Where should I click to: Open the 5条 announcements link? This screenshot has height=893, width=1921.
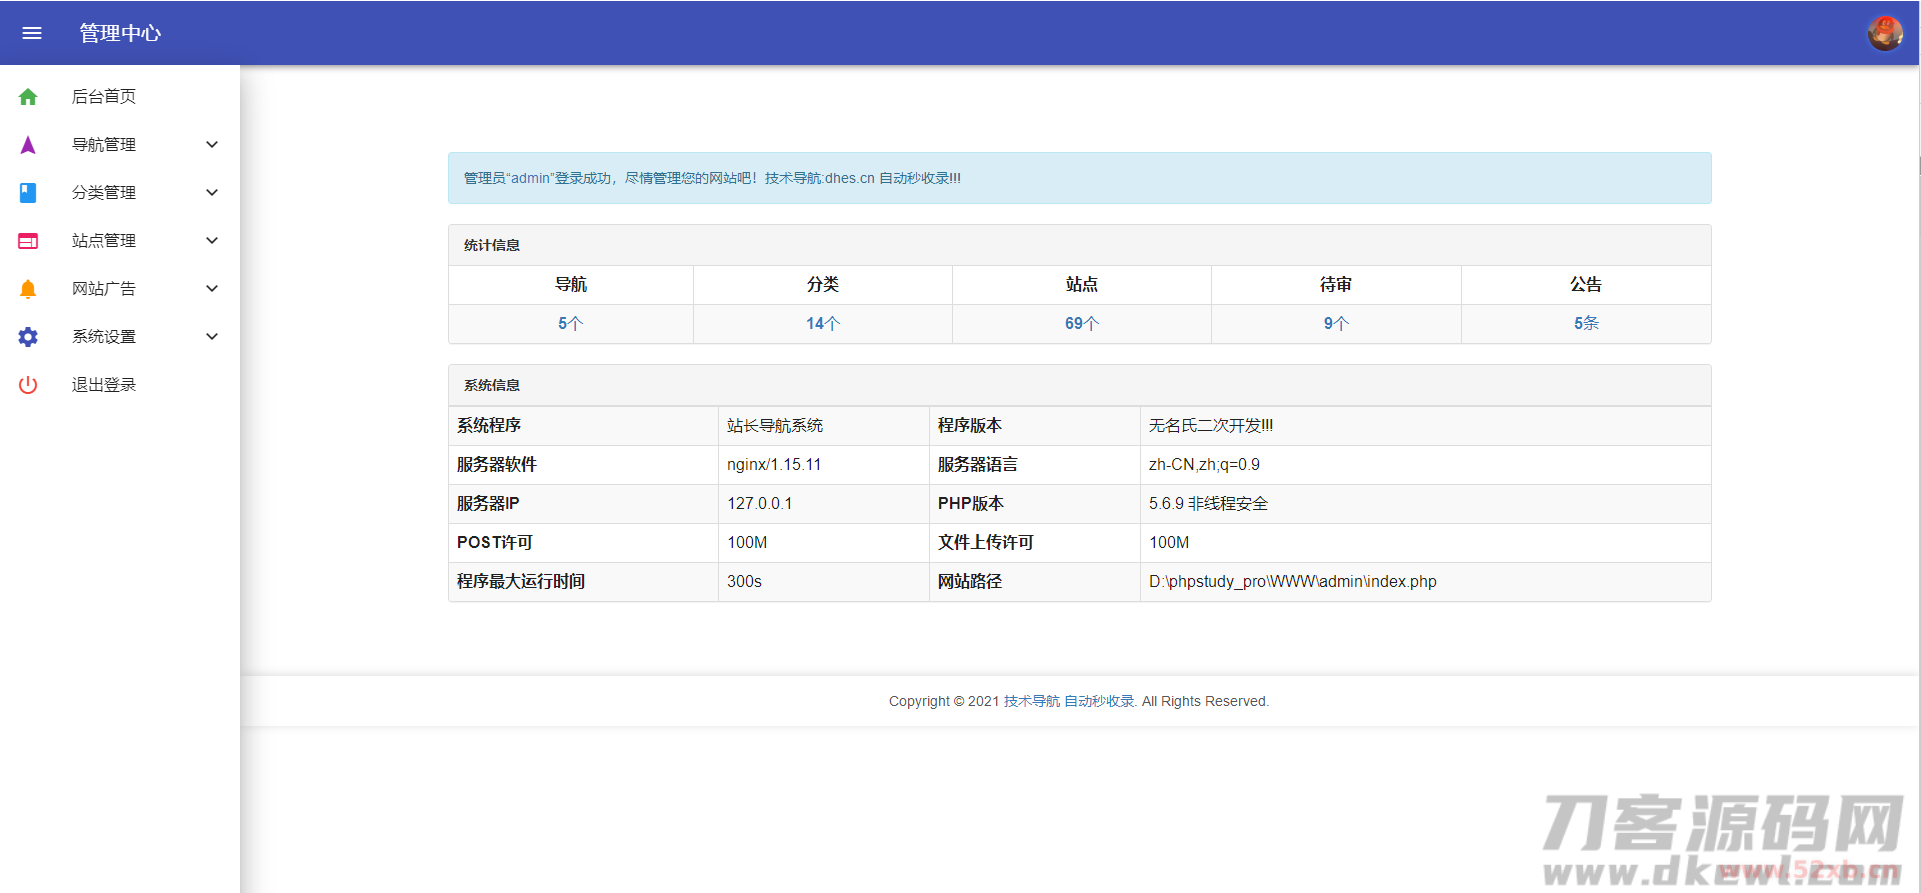(1586, 324)
